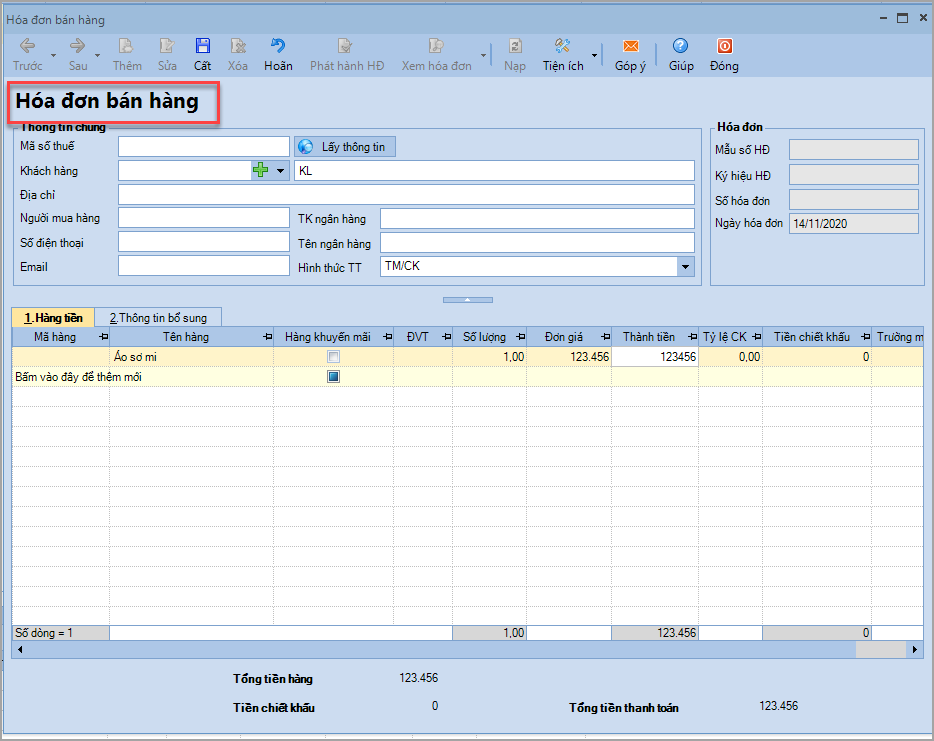Pin the Tỷ lệ CK column

(756, 337)
